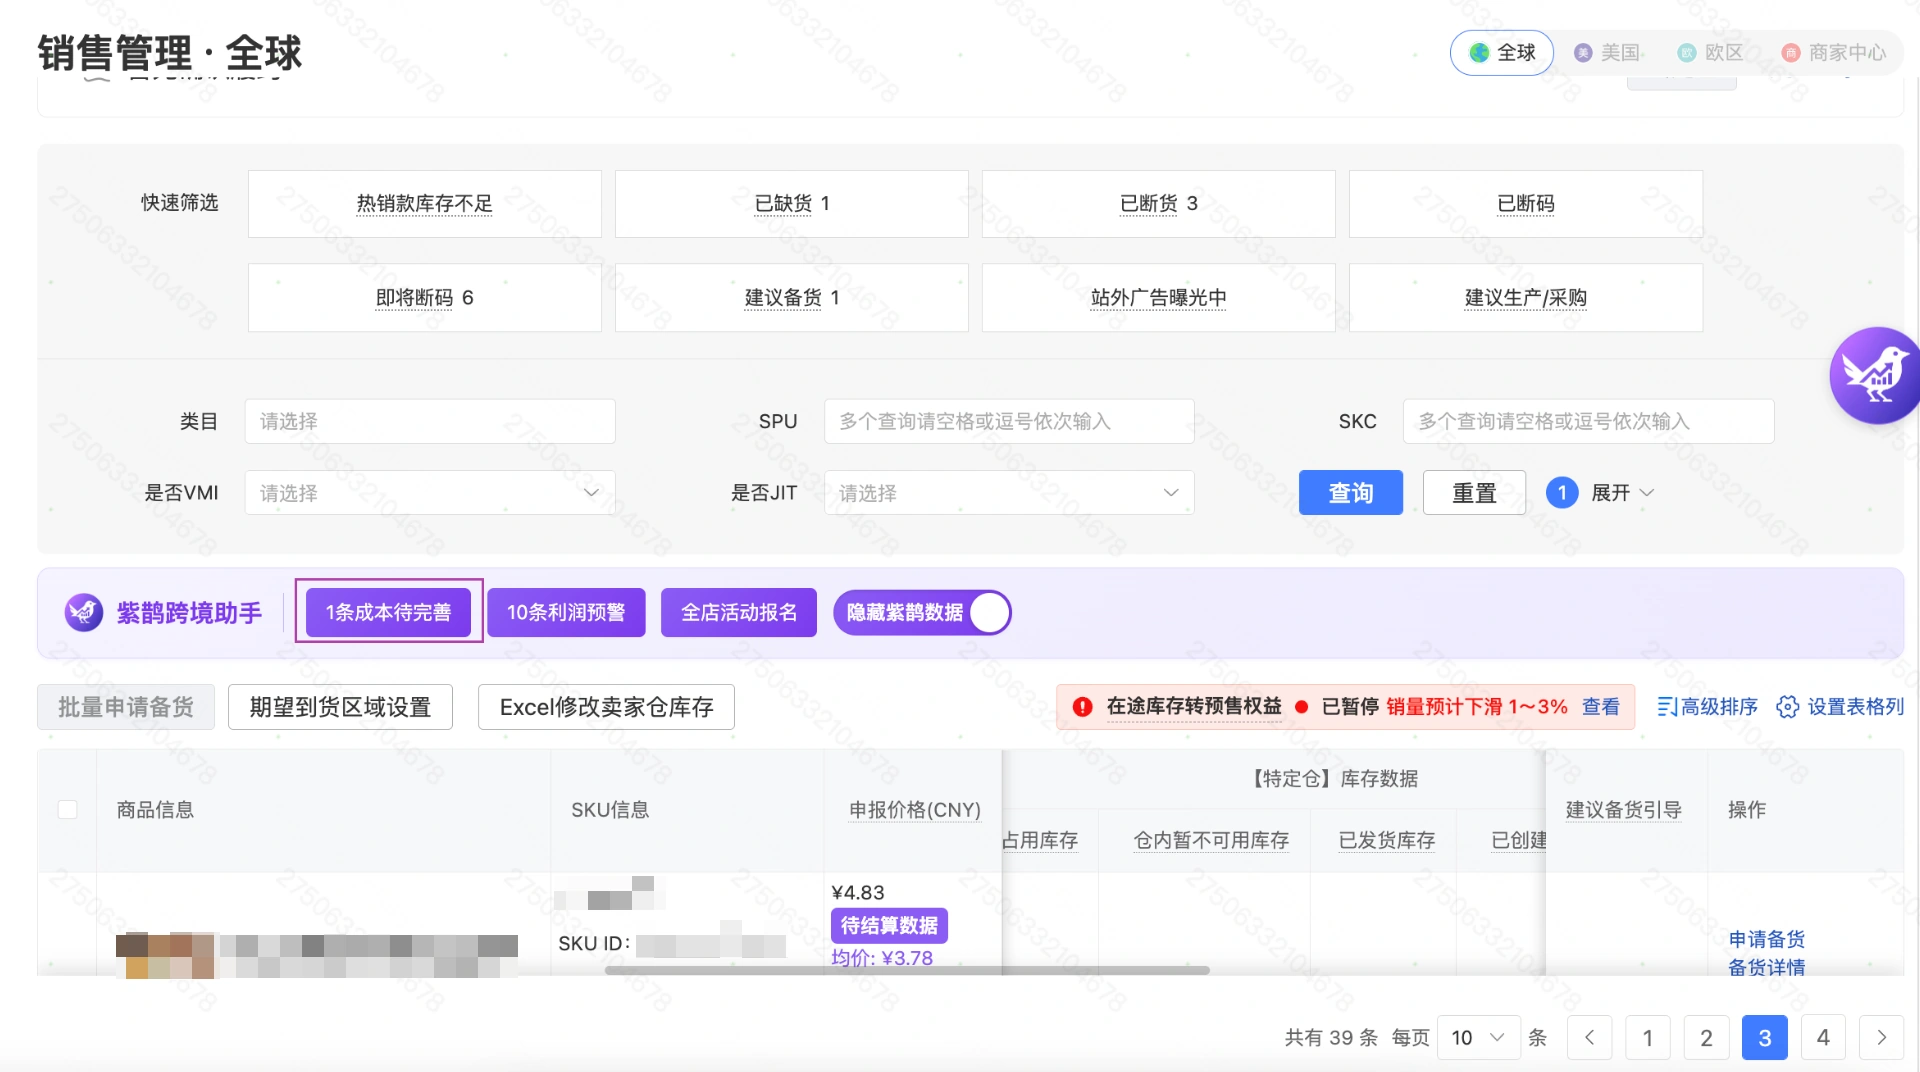1920x1072 pixels.
Task: Click the product thumbnail image in the row
Action: coord(166,956)
